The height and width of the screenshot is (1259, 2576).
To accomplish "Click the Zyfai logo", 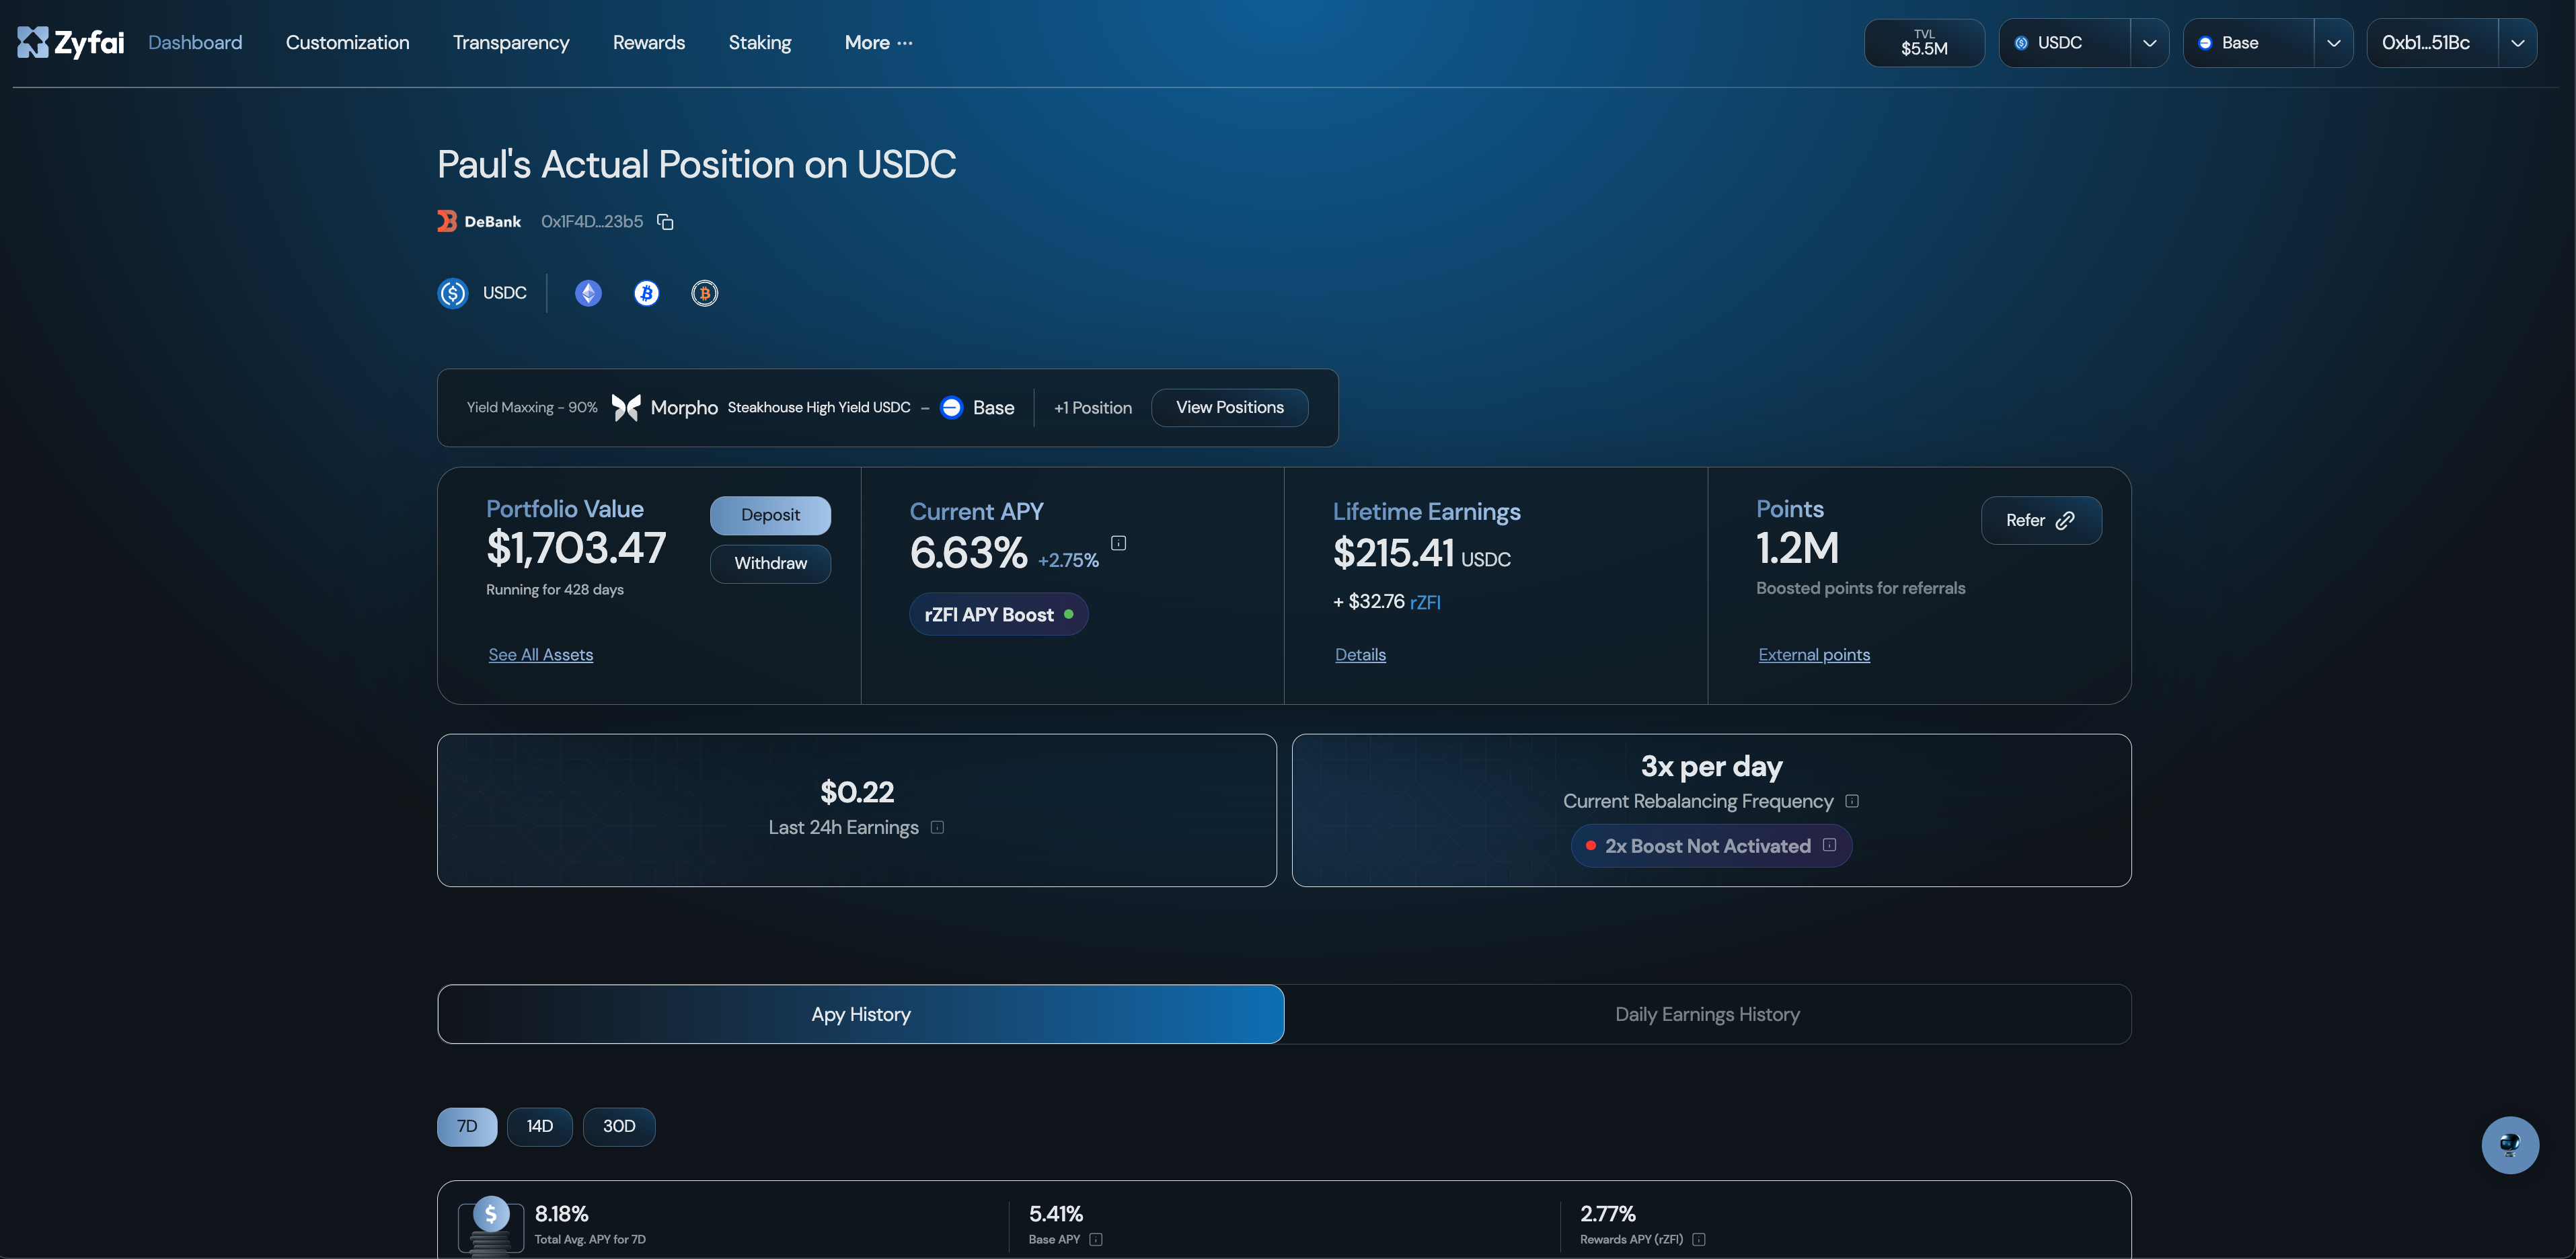I will 71,42.
